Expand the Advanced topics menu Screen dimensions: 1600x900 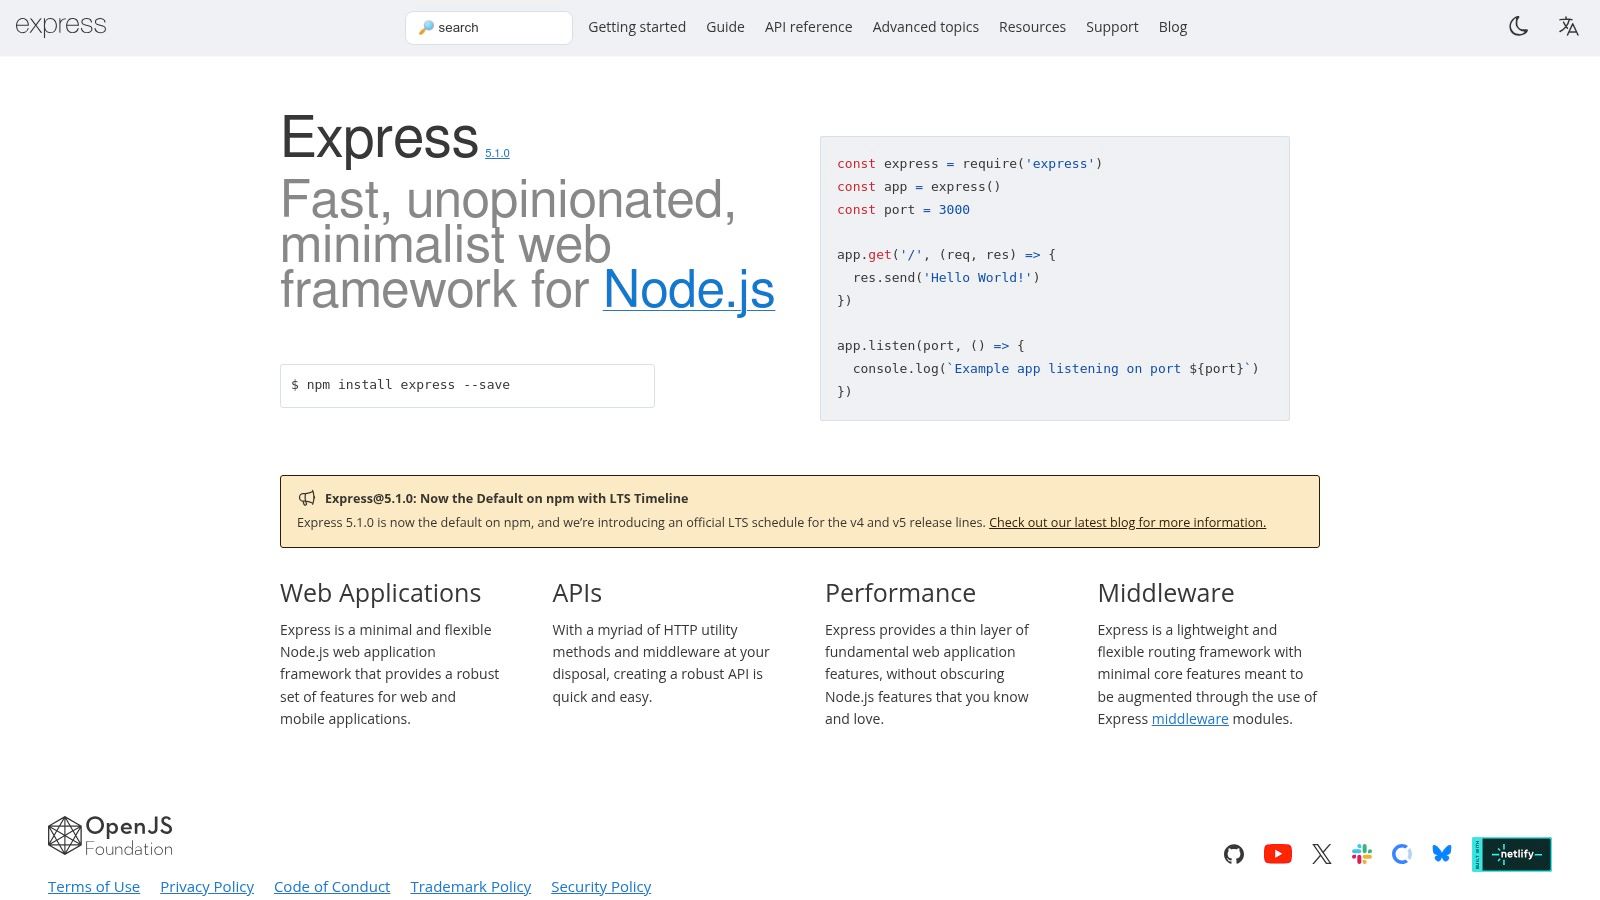925,27
